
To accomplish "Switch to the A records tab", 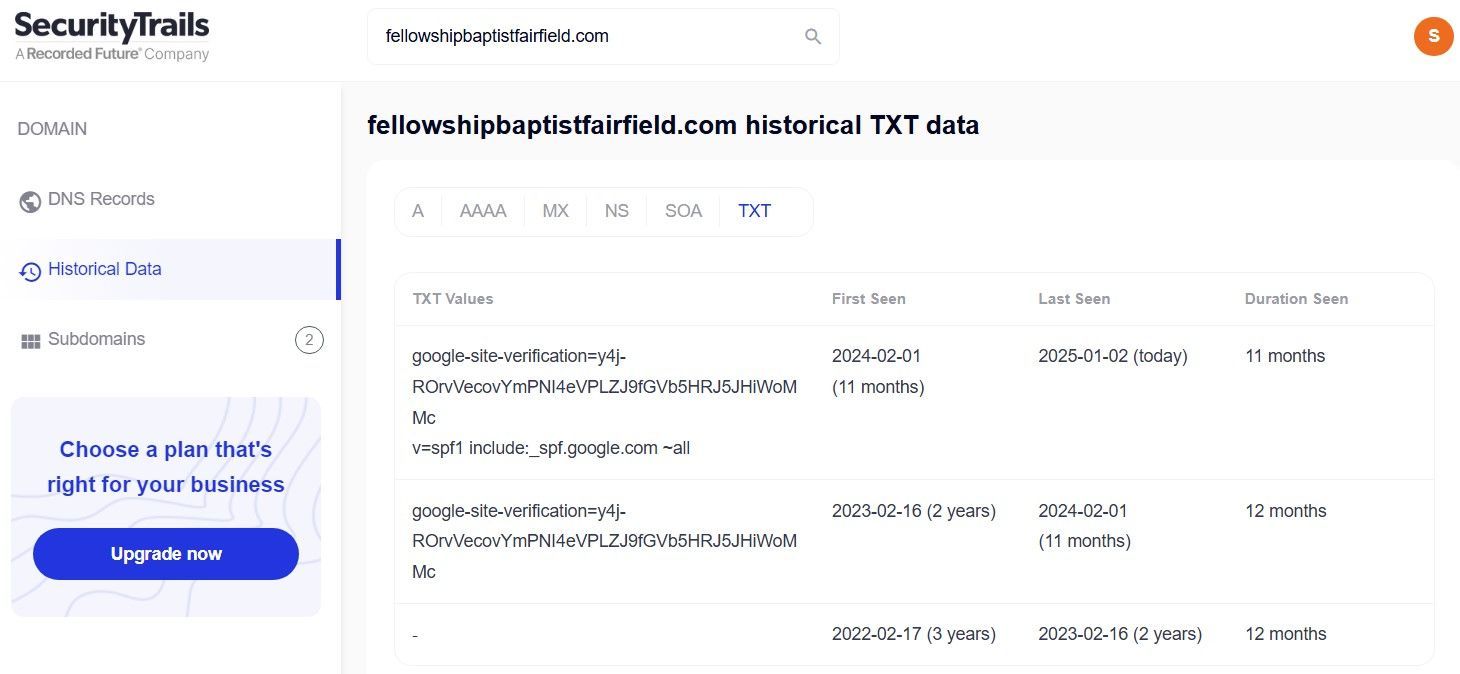I will [418, 211].
